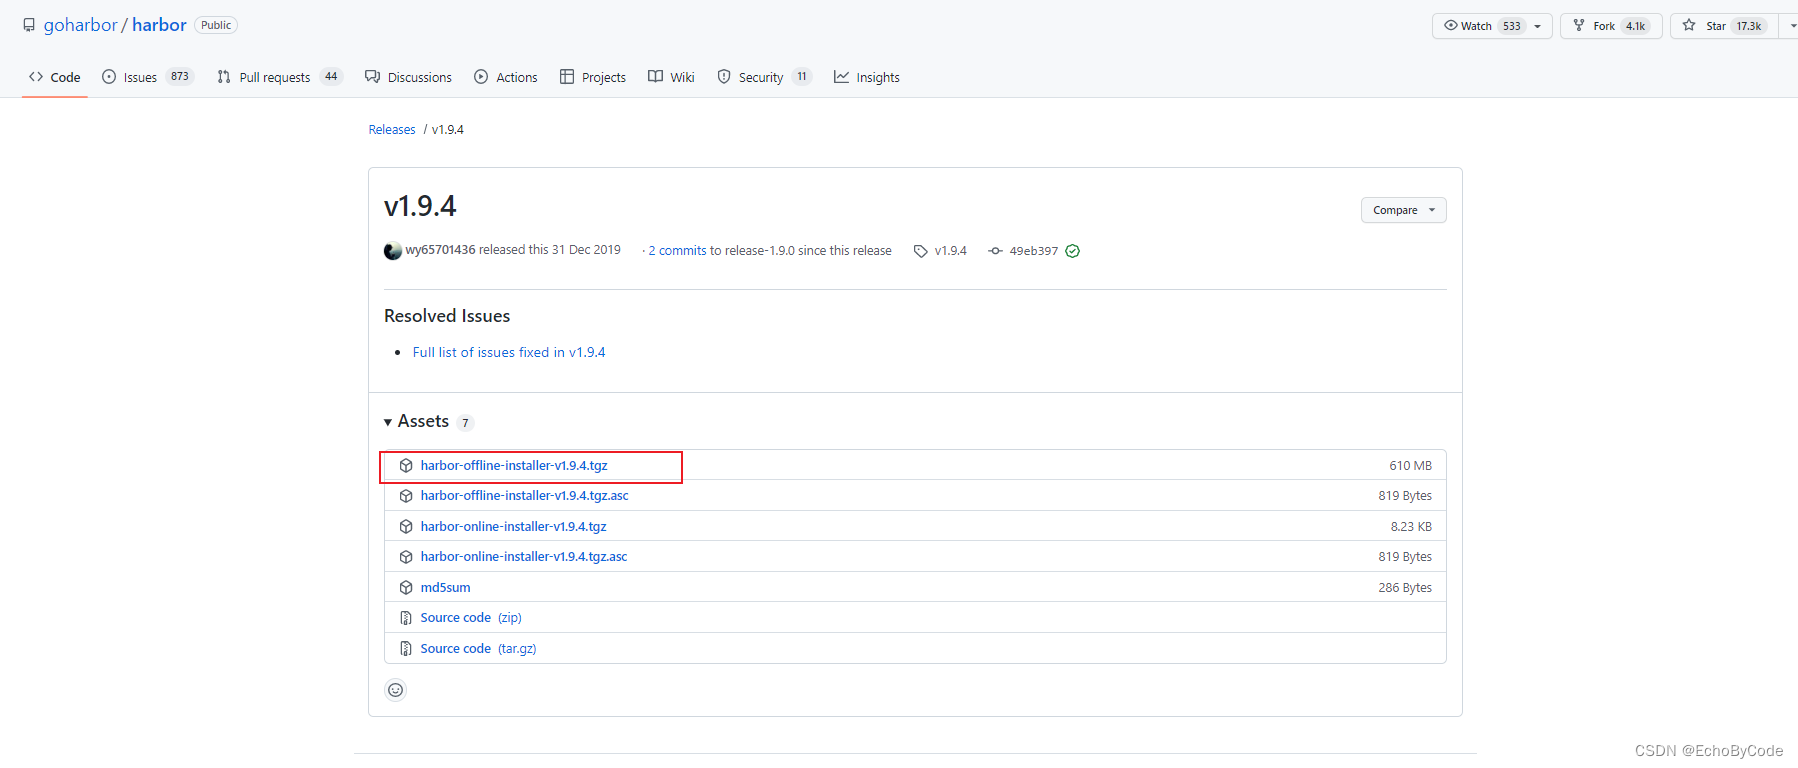Image resolution: width=1798 pixels, height=768 pixels.
Task: Open the wy65701436 user profile link
Action: 440,250
